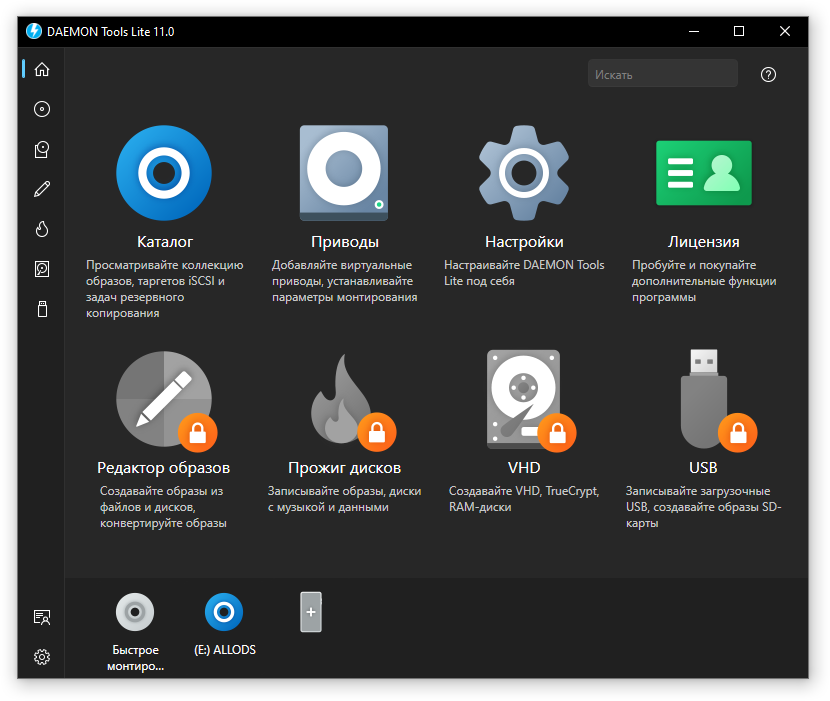Maximize the DAEMON Tools window
830x701 pixels.
point(739,31)
